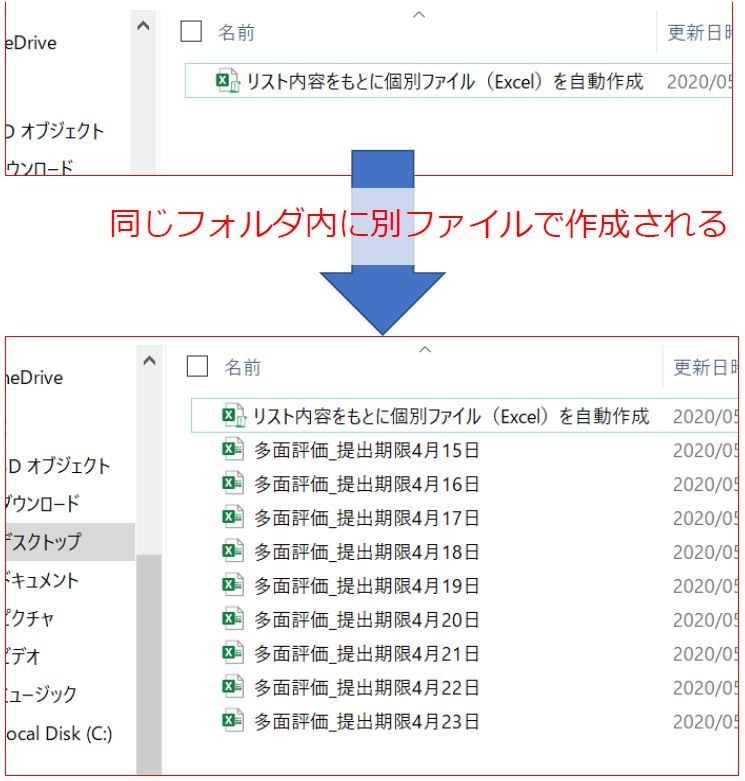The width and height of the screenshot is (745, 781).
Task: Select file 多面評価_提出期限4月19日
Action: point(367,586)
